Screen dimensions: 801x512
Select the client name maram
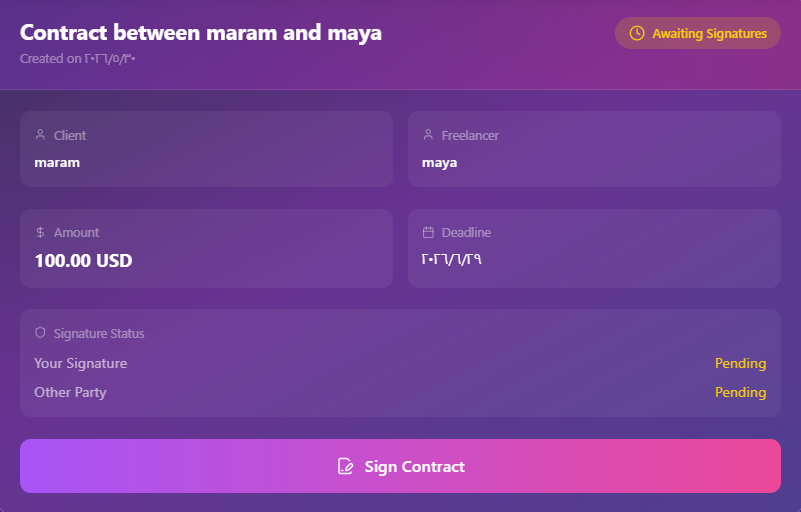pyautogui.click(x=57, y=163)
